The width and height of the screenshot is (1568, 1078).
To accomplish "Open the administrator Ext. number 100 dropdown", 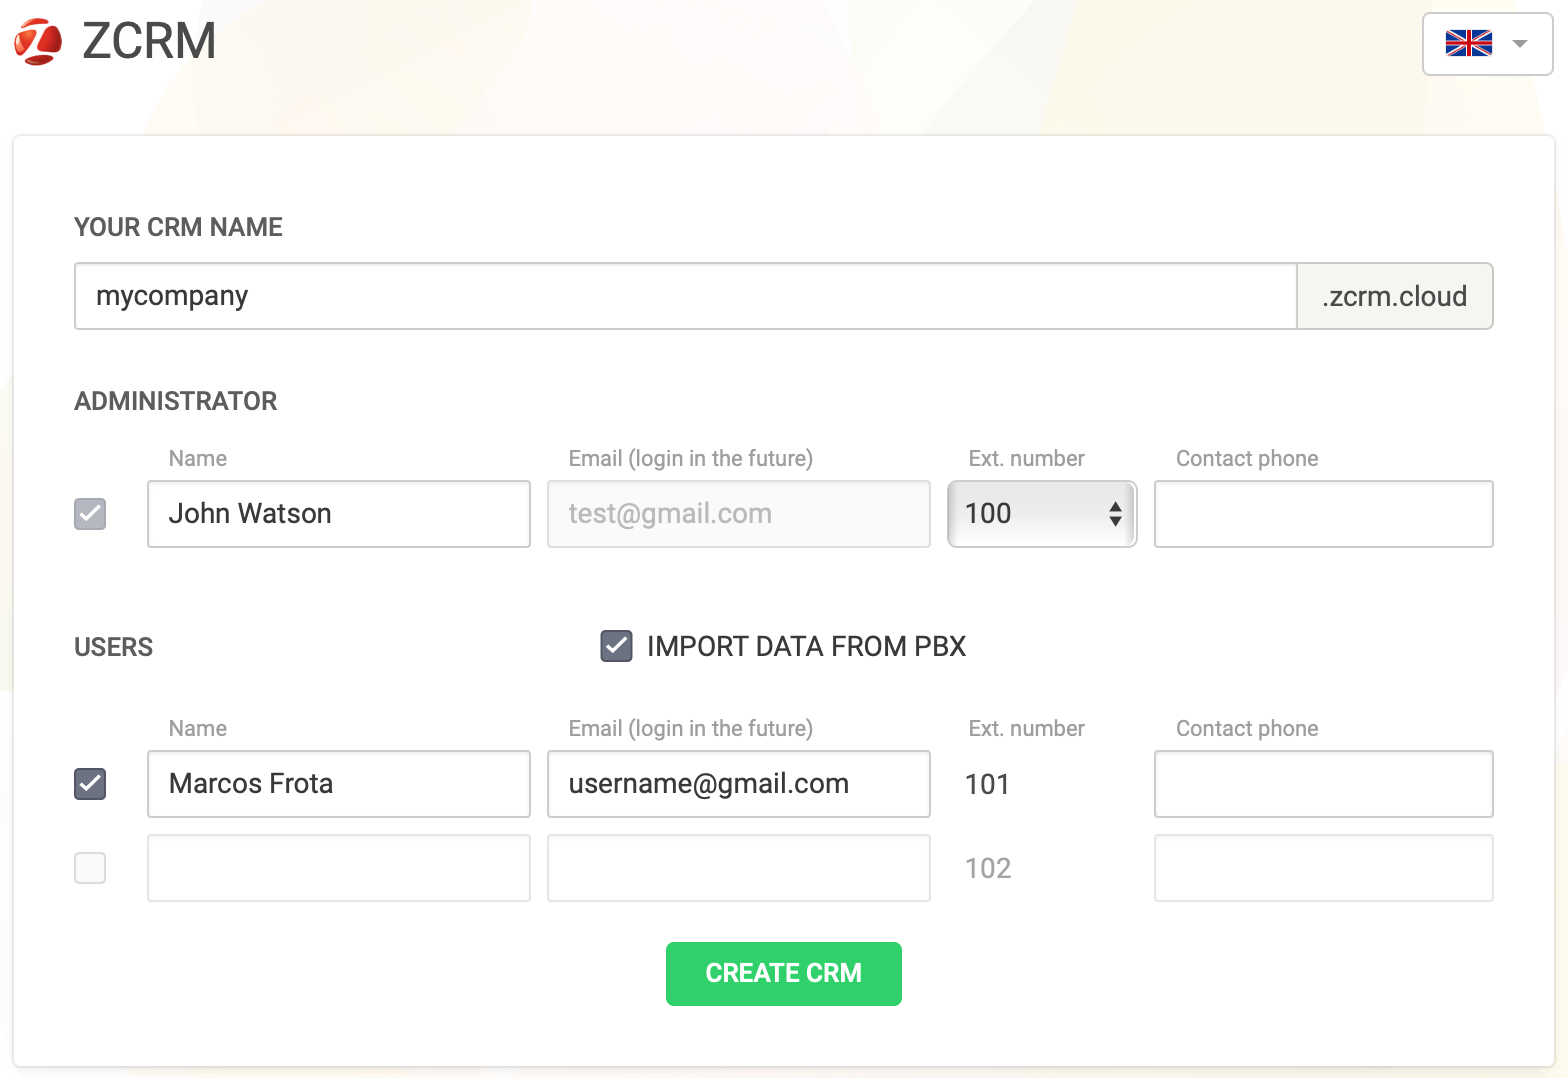I will [x=1041, y=514].
